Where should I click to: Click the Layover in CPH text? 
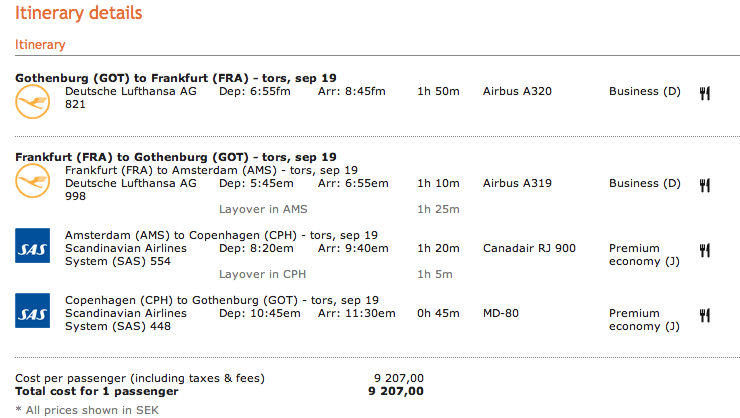coord(262,274)
